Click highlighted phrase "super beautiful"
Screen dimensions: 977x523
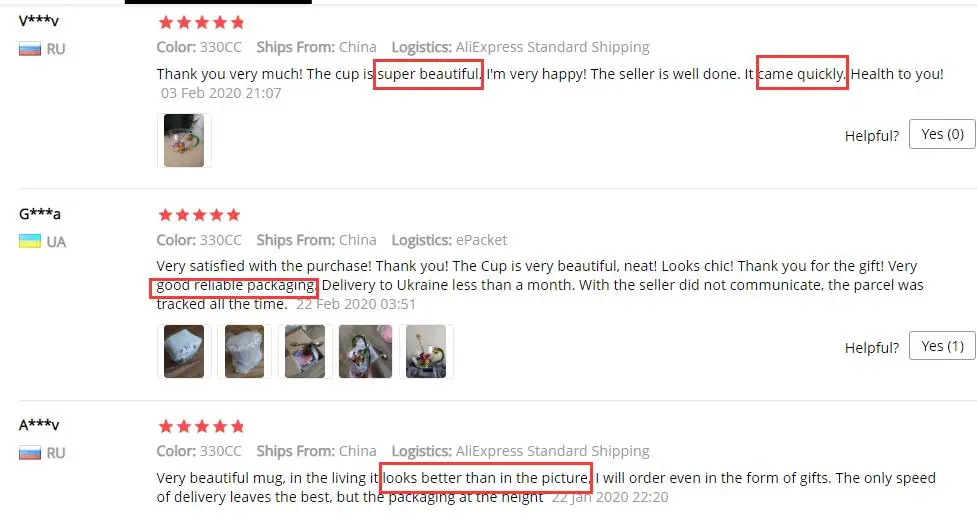[429, 74]
